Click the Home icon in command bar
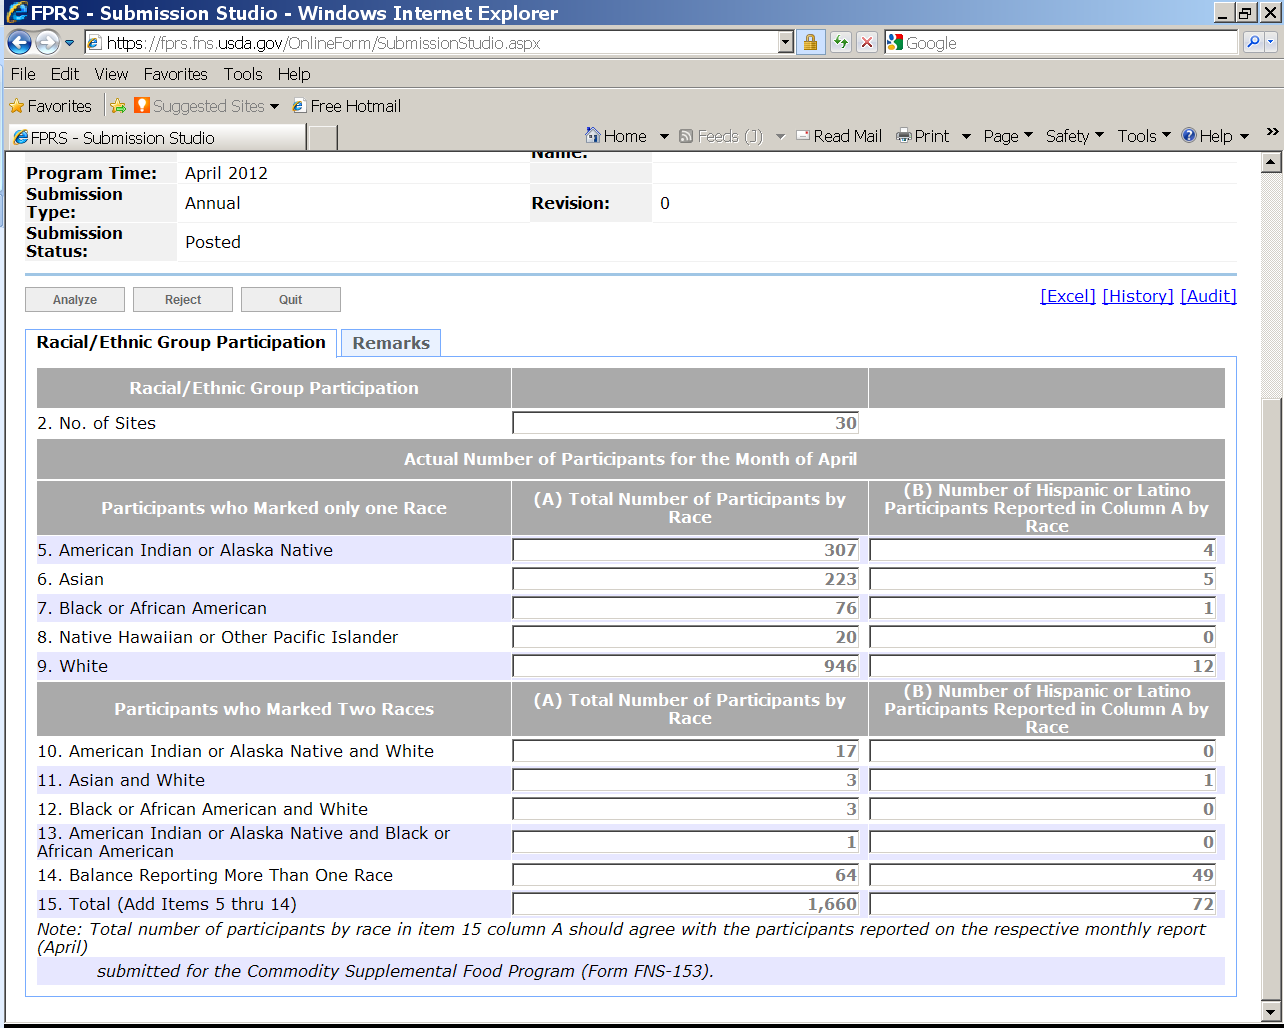The width and height of the screenshot is (1284, 1028). (x=594, y=136)
